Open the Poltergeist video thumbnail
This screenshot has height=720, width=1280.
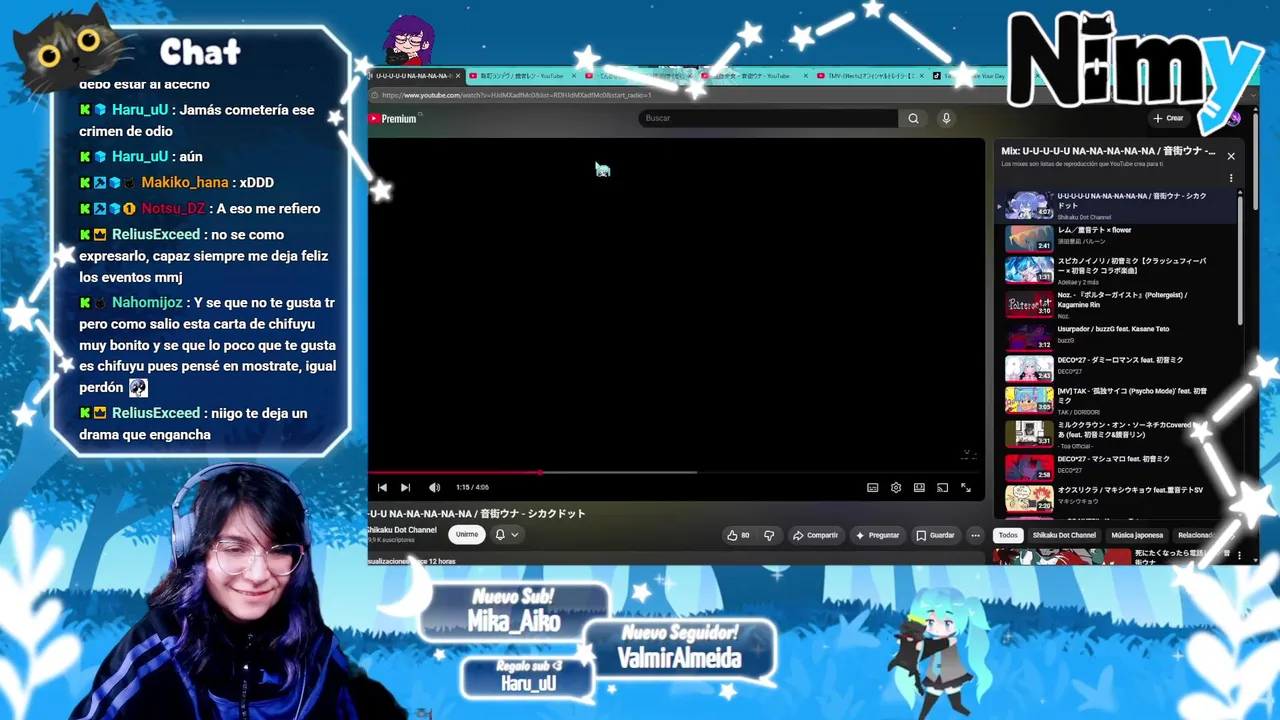[1029, 303]
